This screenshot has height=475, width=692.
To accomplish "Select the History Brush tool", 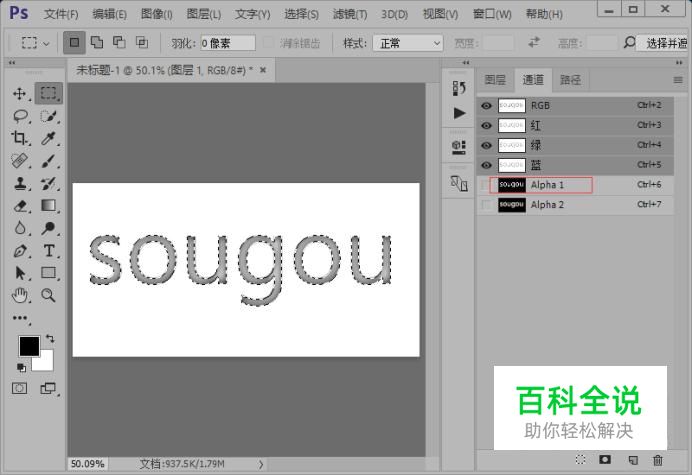I will tap(49, 183).
